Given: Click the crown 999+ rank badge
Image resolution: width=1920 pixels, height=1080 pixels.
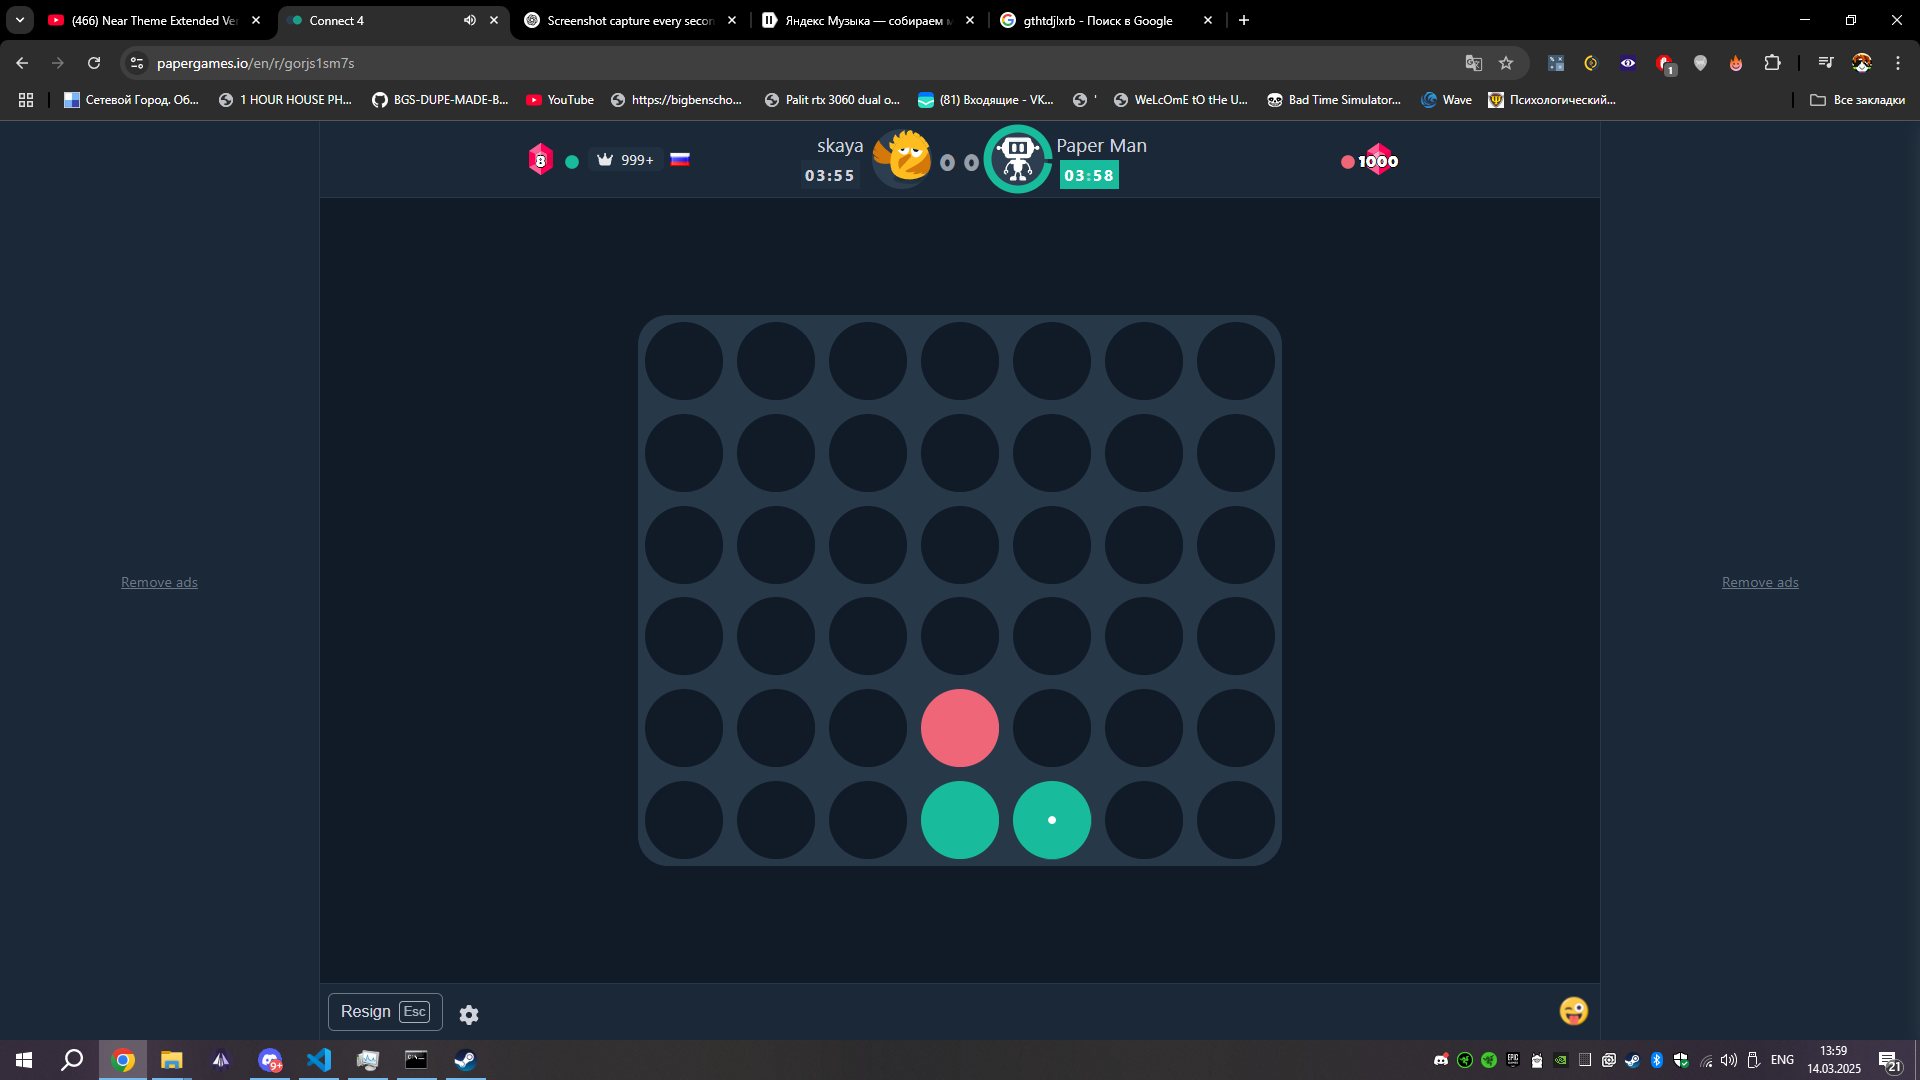Looking at the screenshot, I should coord(625,160).
